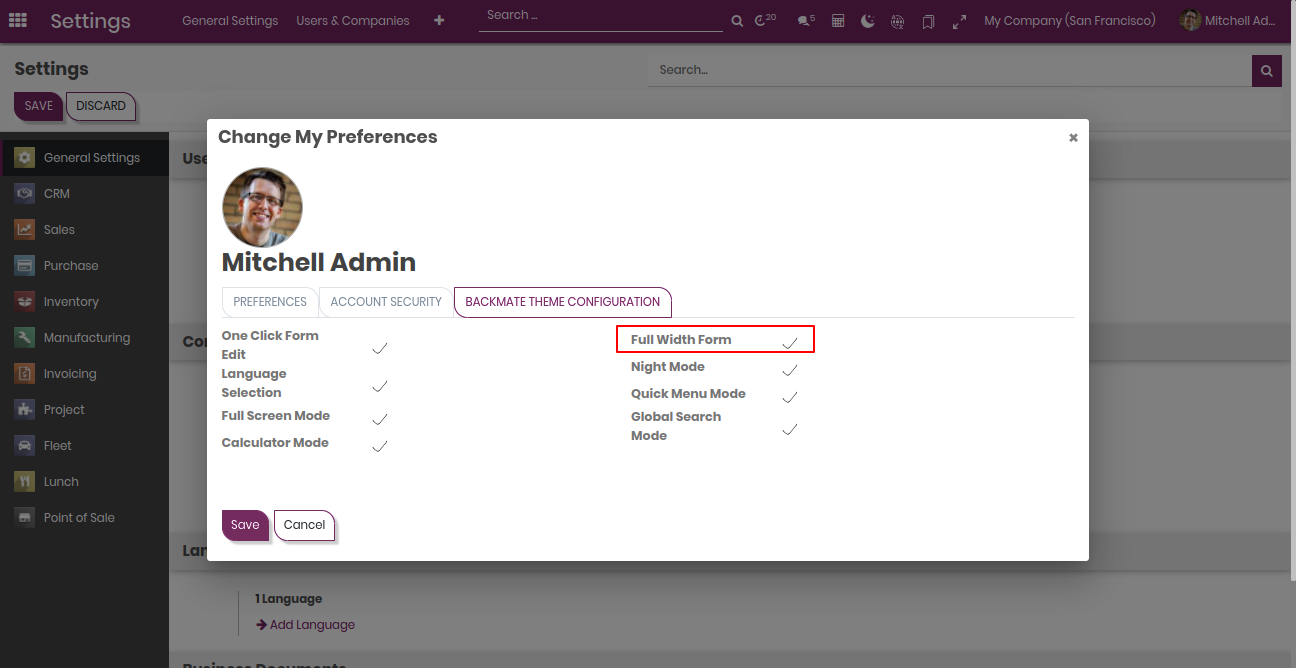Toggle Calculator Mode checkbox
Screen dimensions: 1296x668
pos(380,446)
